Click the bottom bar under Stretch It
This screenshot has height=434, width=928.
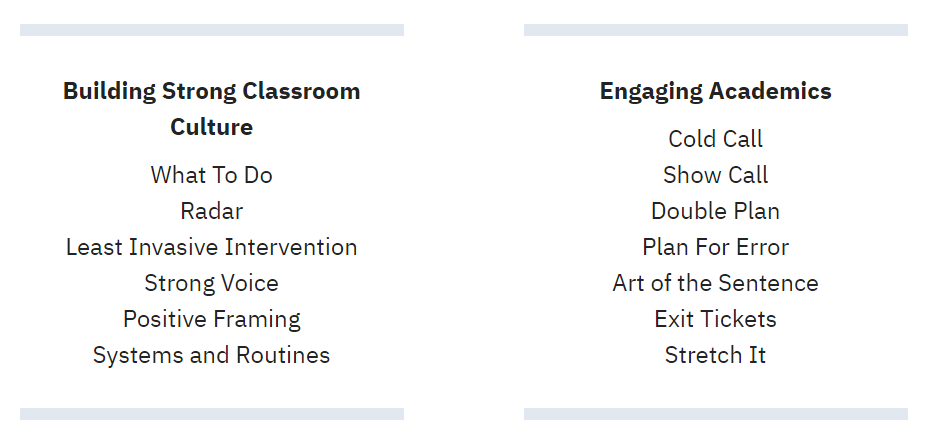point(716,414)
